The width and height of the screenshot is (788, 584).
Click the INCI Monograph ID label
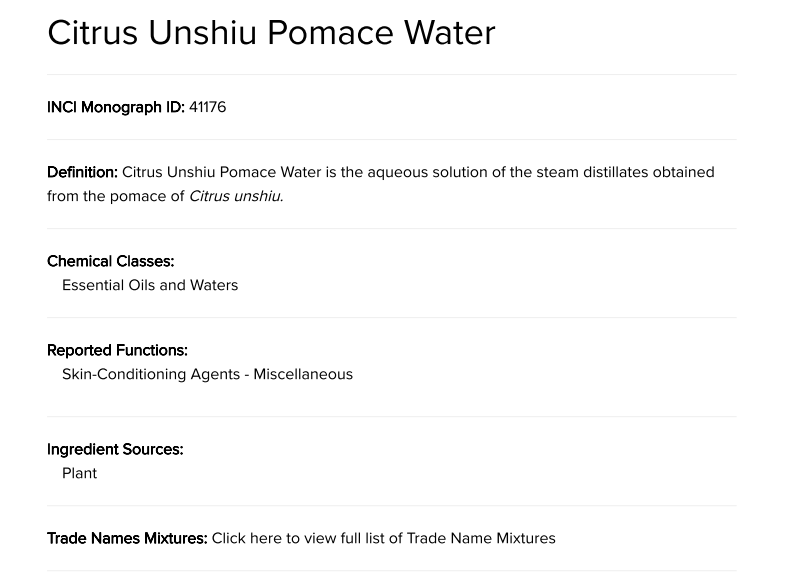[115, 107]
